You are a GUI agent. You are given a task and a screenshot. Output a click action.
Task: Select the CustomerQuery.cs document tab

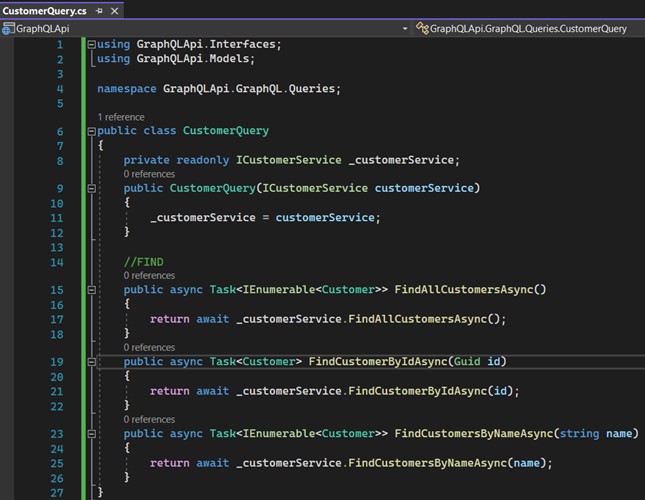pos(44,10)
